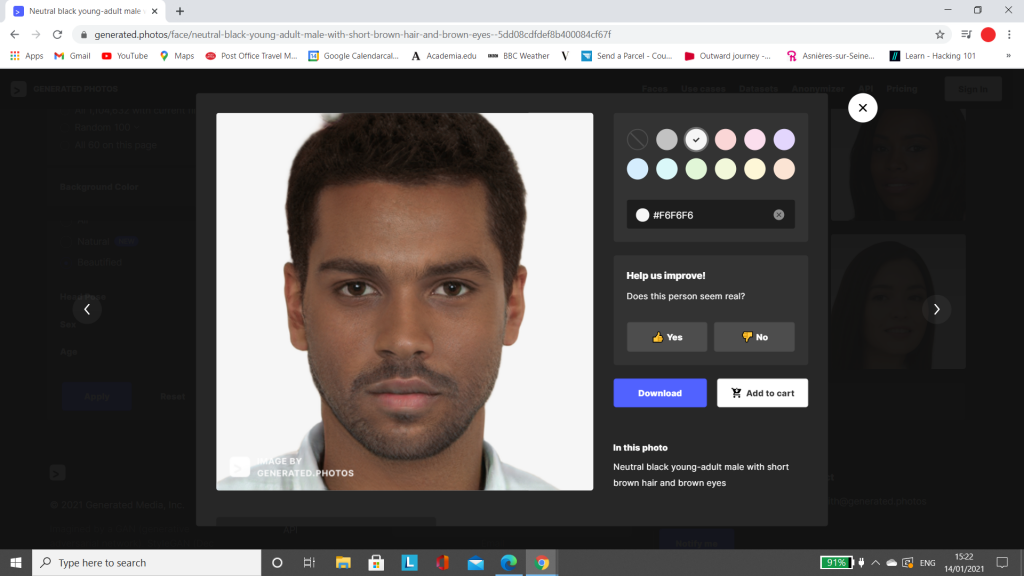Open the Mail app on taskbar
This screenshot has height=576, width=1024.
[x=476, y=562]
